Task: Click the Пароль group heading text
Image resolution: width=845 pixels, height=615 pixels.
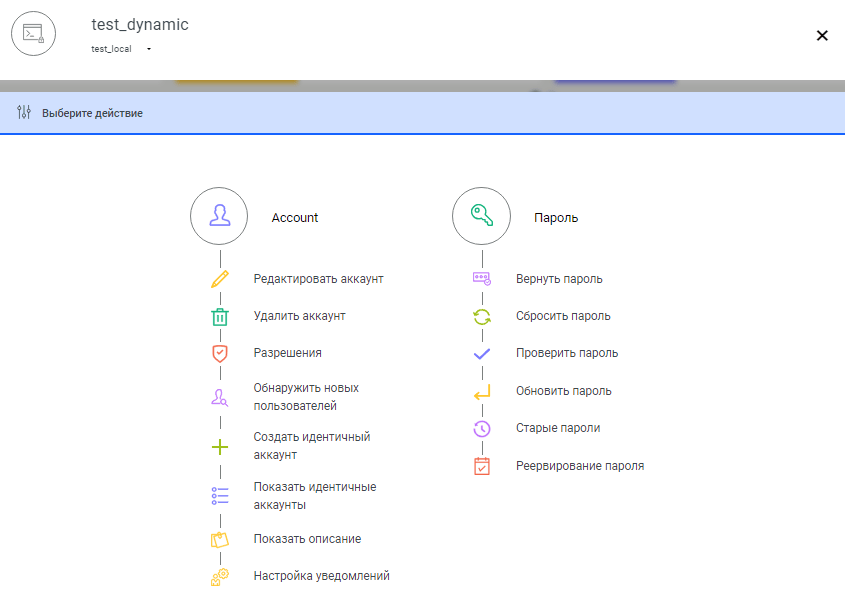Action: pyautogui.click(x=556, y=218)
